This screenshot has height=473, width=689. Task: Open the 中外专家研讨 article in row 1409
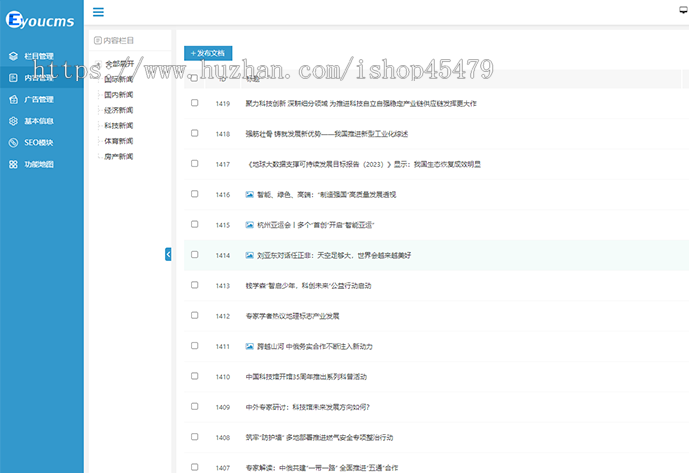click(308, 407)
